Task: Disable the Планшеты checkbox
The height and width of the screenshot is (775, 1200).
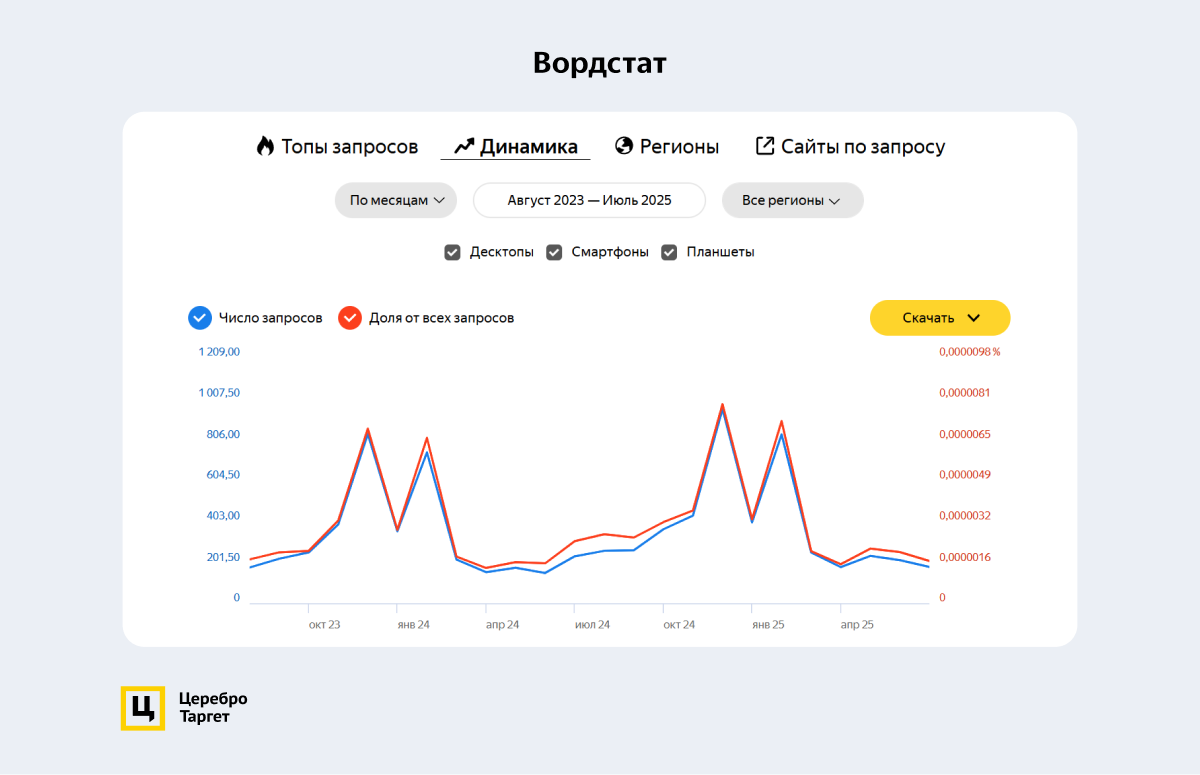Action: pyautogui.click(x=669, y=252)
